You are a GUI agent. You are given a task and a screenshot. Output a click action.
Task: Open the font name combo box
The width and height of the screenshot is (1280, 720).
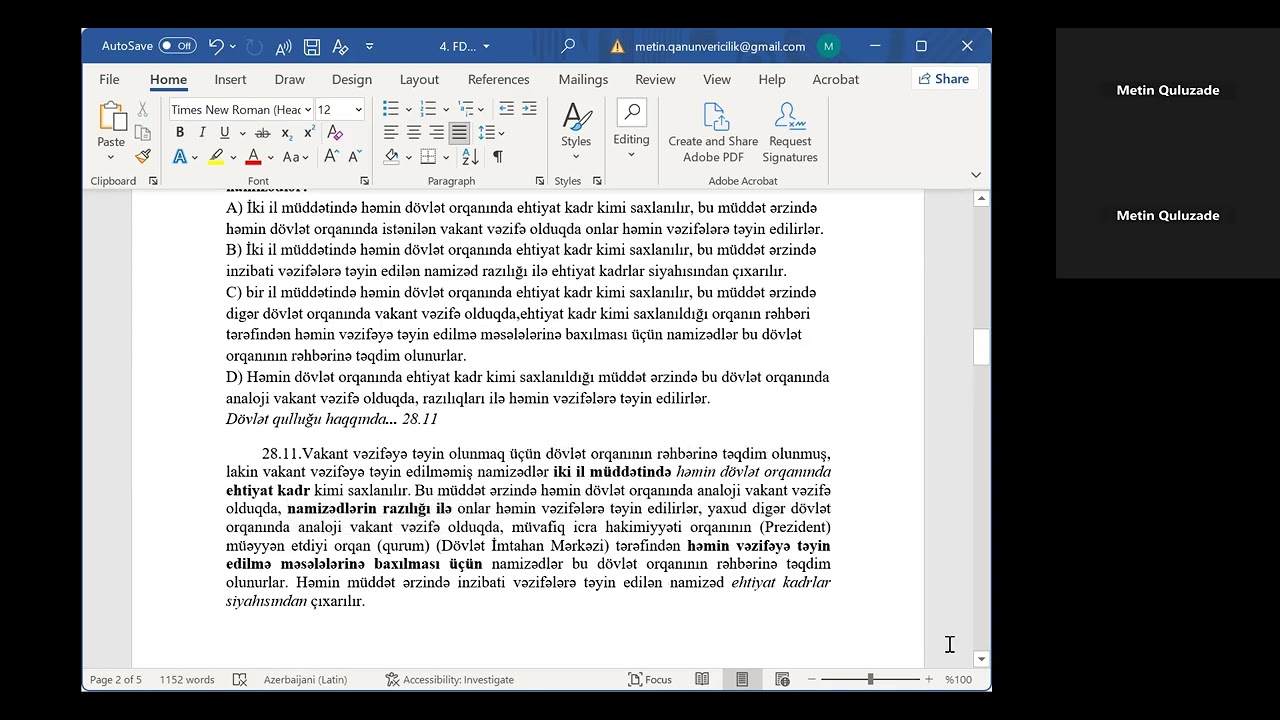tap(241, 110)
